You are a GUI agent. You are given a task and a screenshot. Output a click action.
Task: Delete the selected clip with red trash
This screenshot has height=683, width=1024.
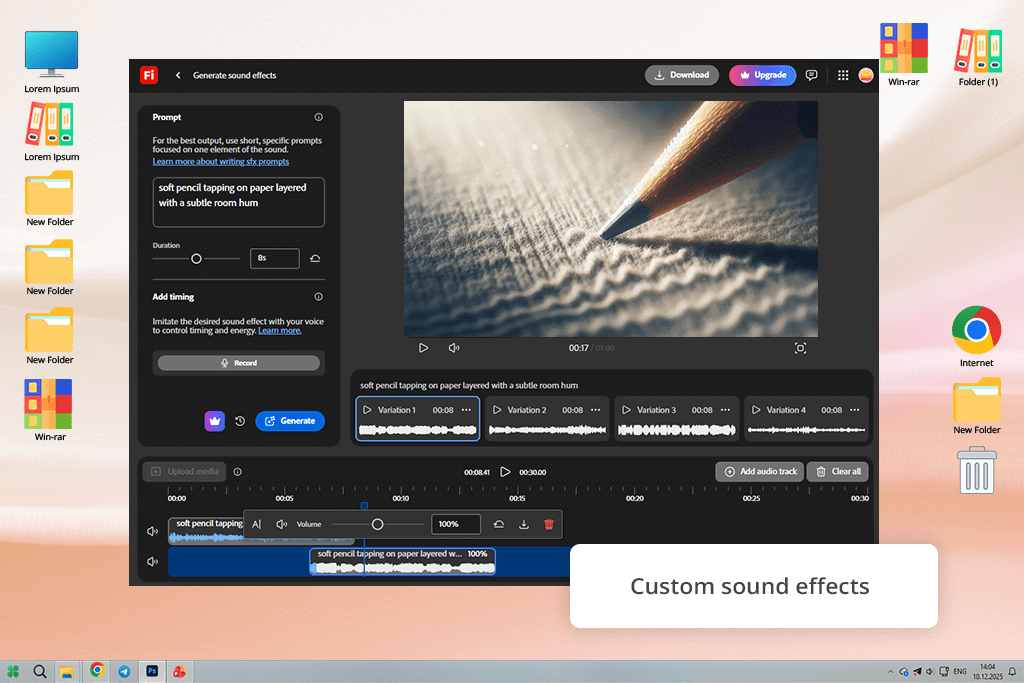(549, 524)
